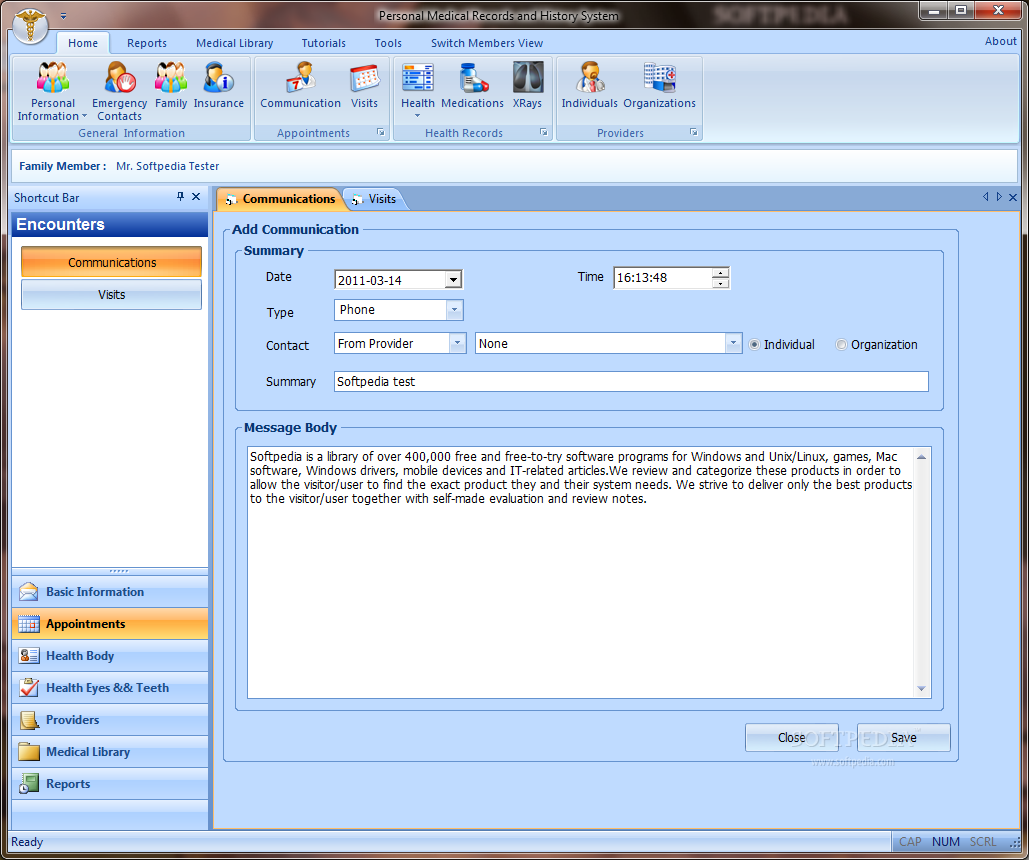Expand the Type dropdown showing Phone
Viewport: 1029px width, 860px height.
click(x=454, y=310)
